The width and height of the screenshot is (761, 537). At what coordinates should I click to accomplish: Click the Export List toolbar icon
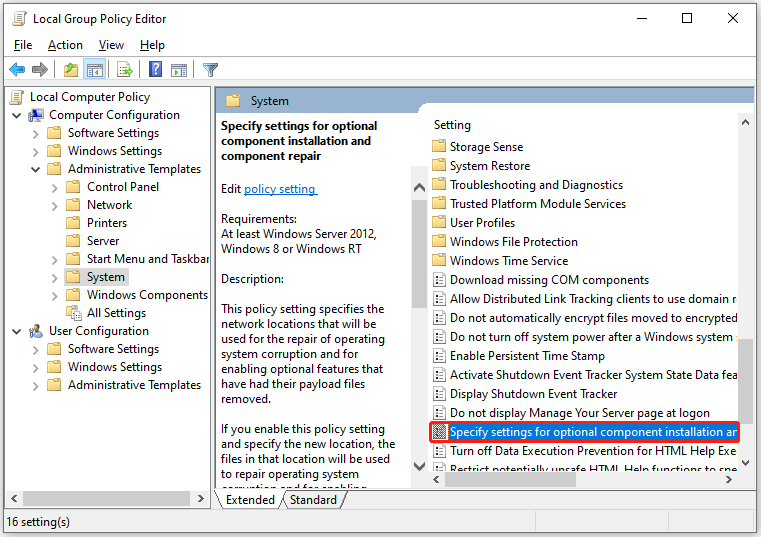(125, 69)
